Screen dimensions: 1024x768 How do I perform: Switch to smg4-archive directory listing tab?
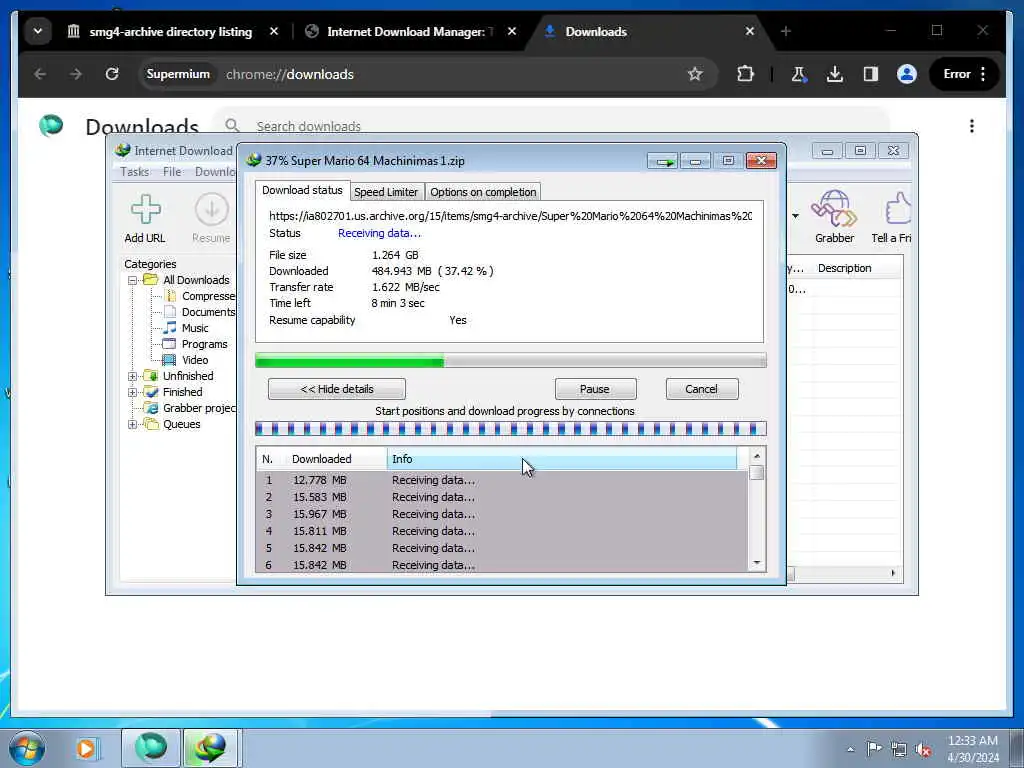(x=171, y=31)
